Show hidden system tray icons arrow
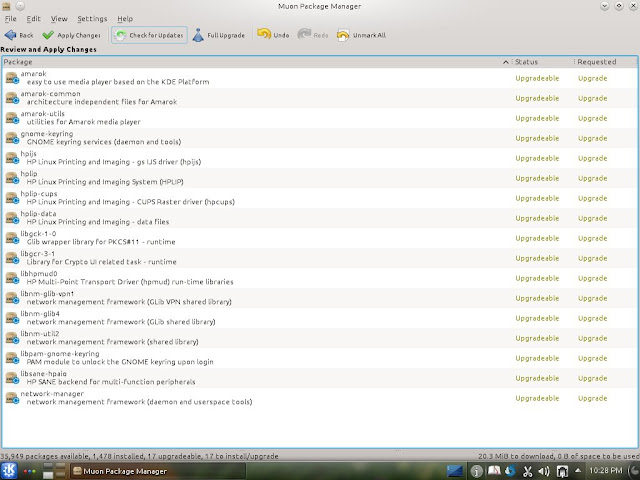 click(578, 471)
